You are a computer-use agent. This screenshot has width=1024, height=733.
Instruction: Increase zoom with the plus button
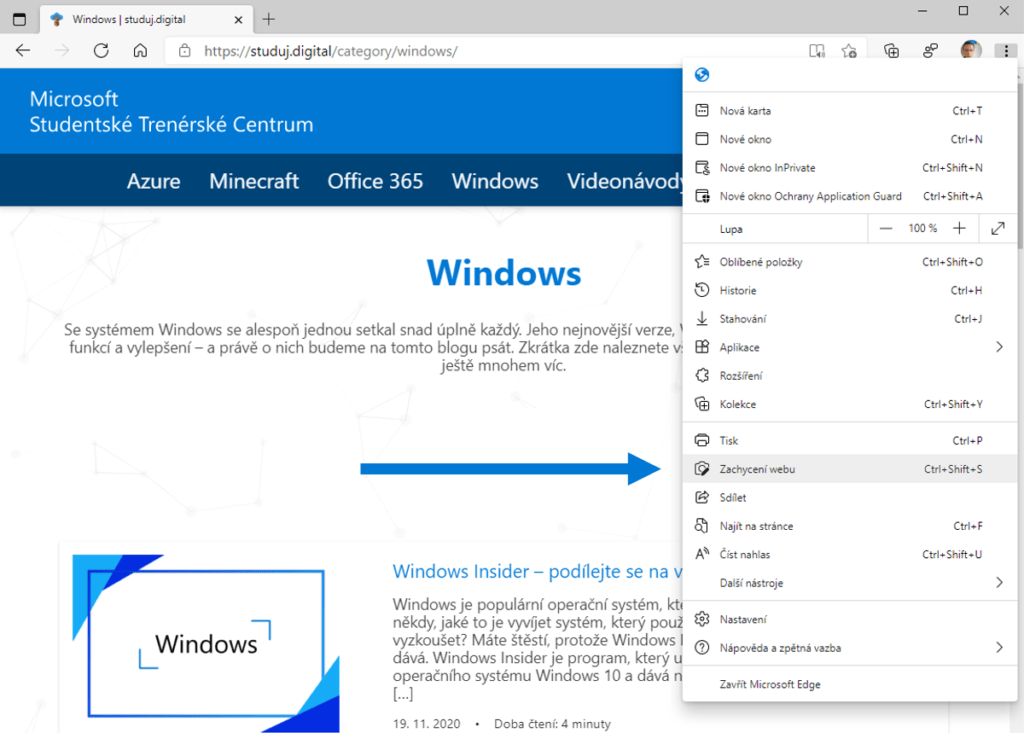click(959, 228)
